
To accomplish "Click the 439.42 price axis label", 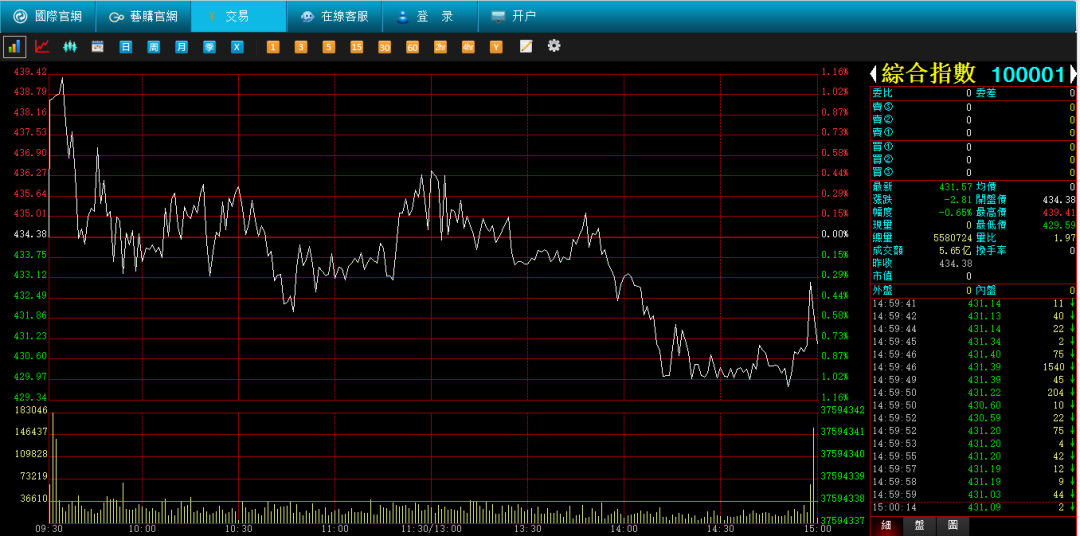I will [30, 72].
